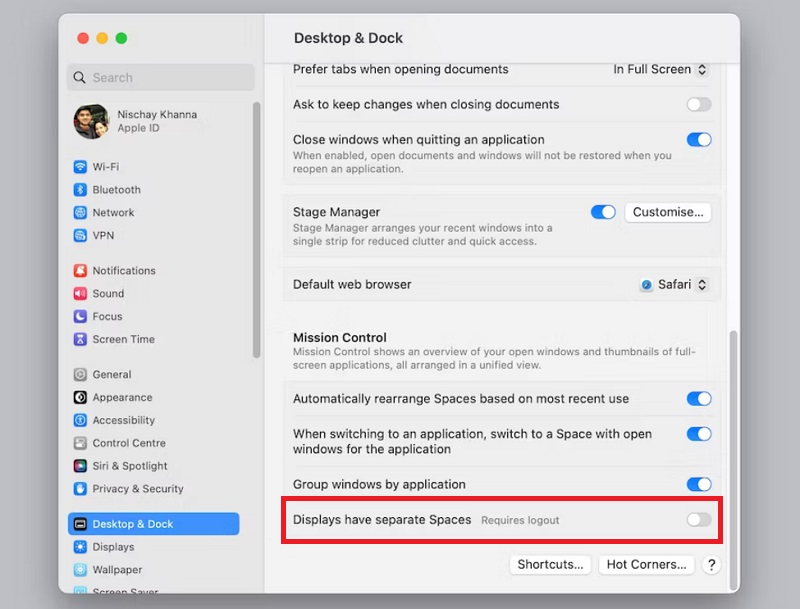Click the Sound speaker icon
The image size is (800, 609).
(x=80, y=294)
